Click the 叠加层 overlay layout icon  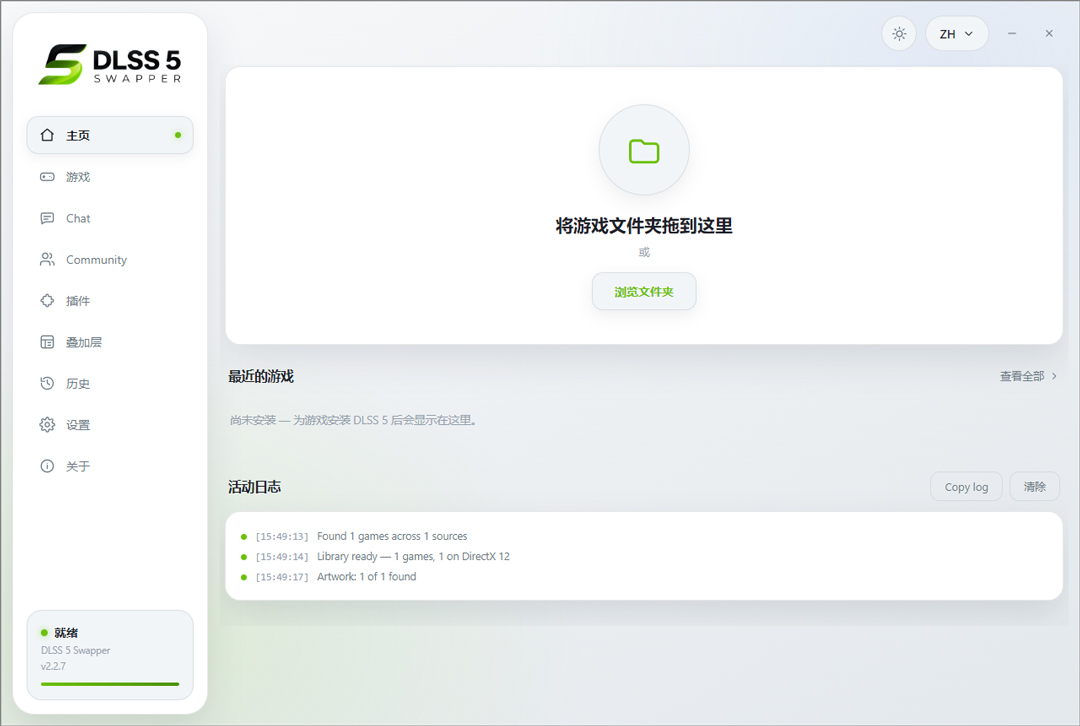[x=47, y=342]
